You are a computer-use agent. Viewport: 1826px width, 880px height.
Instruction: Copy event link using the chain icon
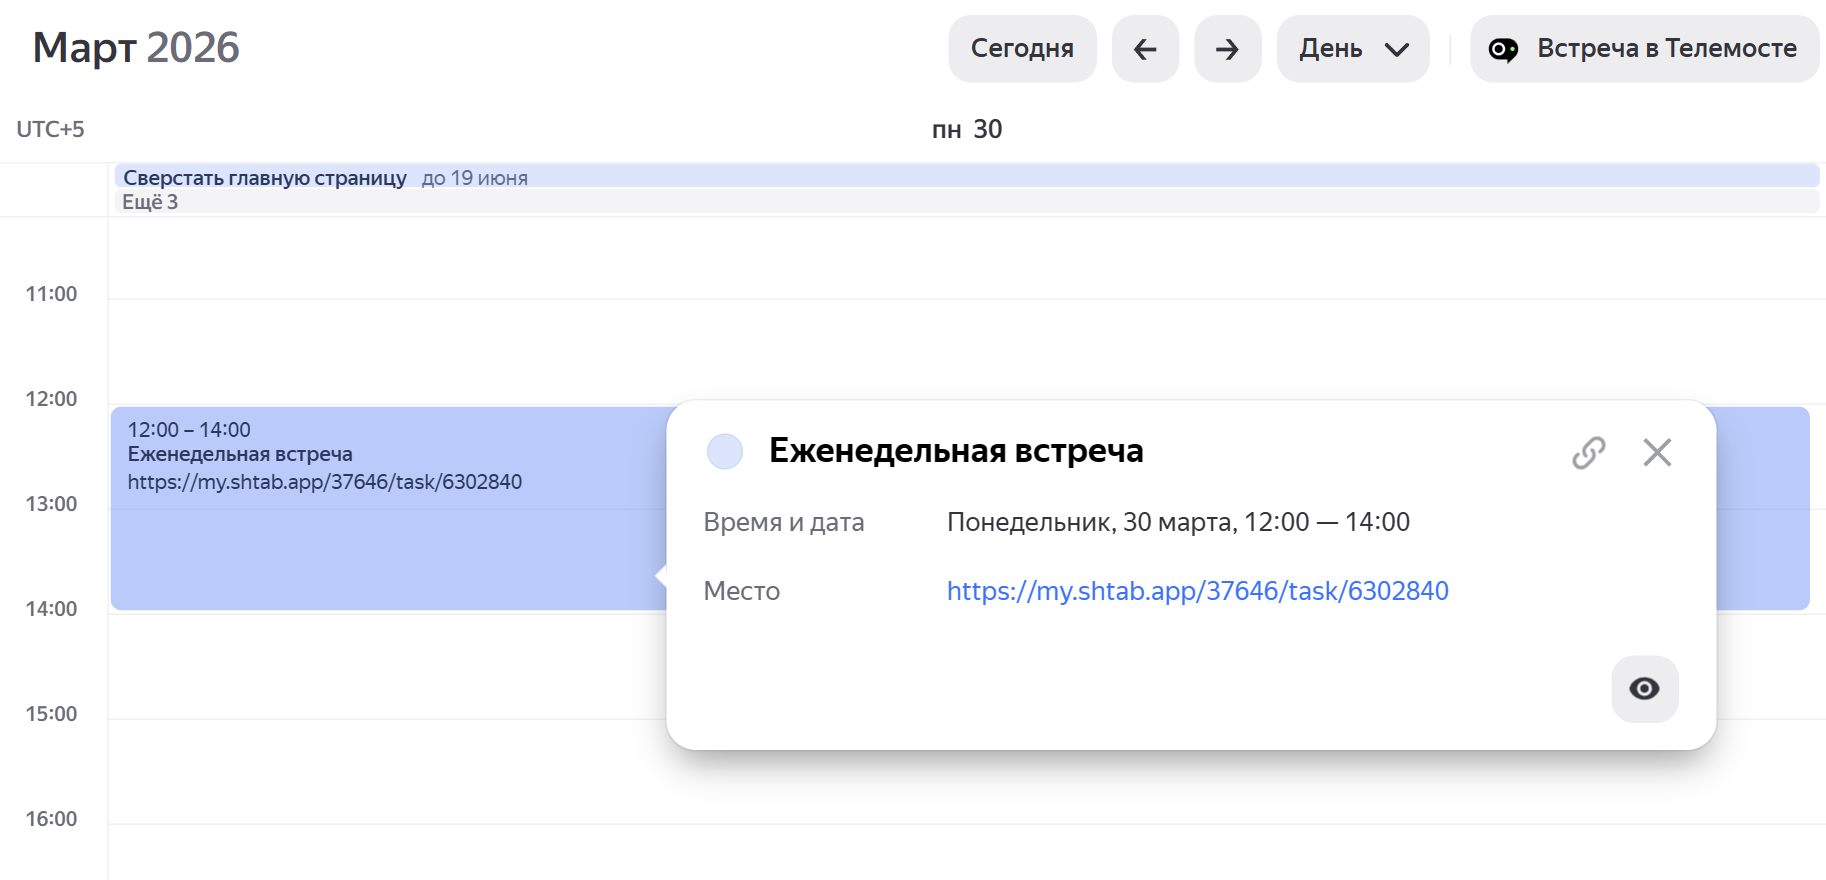[1588, 453]
